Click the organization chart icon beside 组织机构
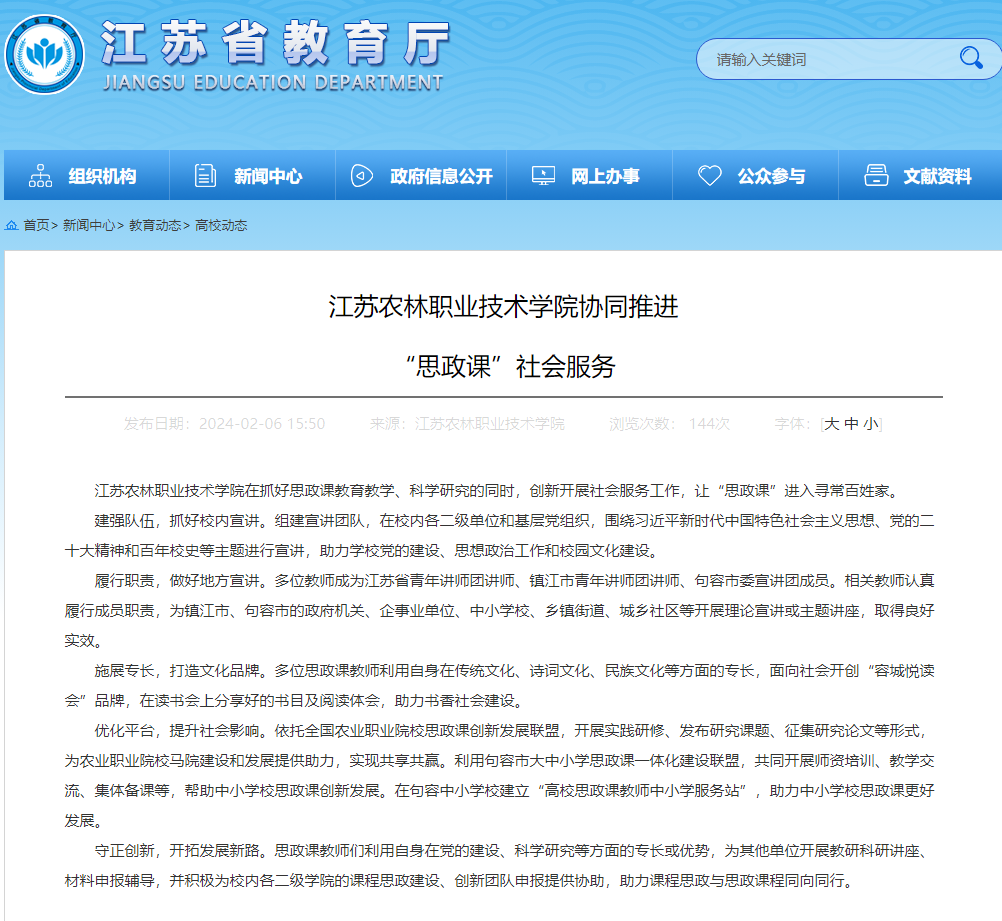1002x921 pixels. [x=39, y=174]
